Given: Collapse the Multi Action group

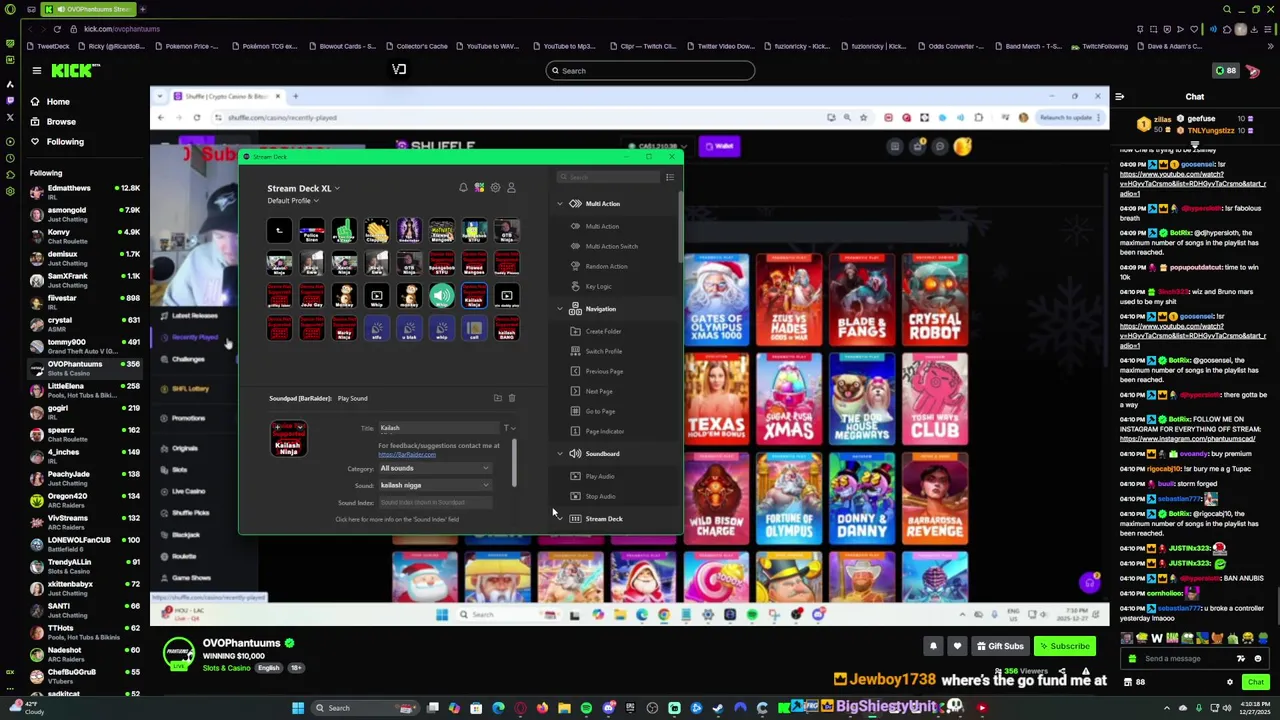Looking at the screenshot, I should (x=560, y=204).
